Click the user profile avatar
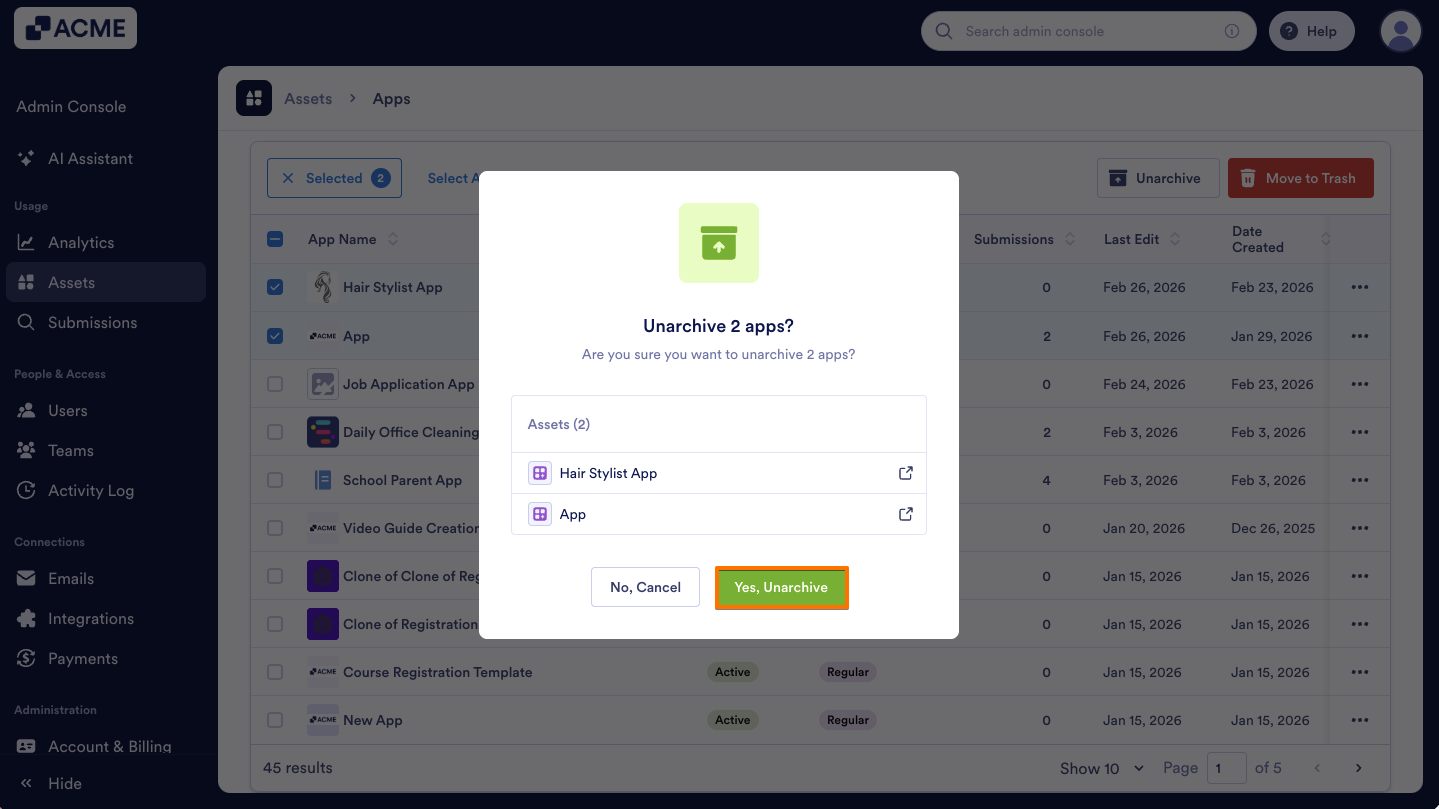This screenshot has height=809, width=1439. click(x=1401, y=31)
